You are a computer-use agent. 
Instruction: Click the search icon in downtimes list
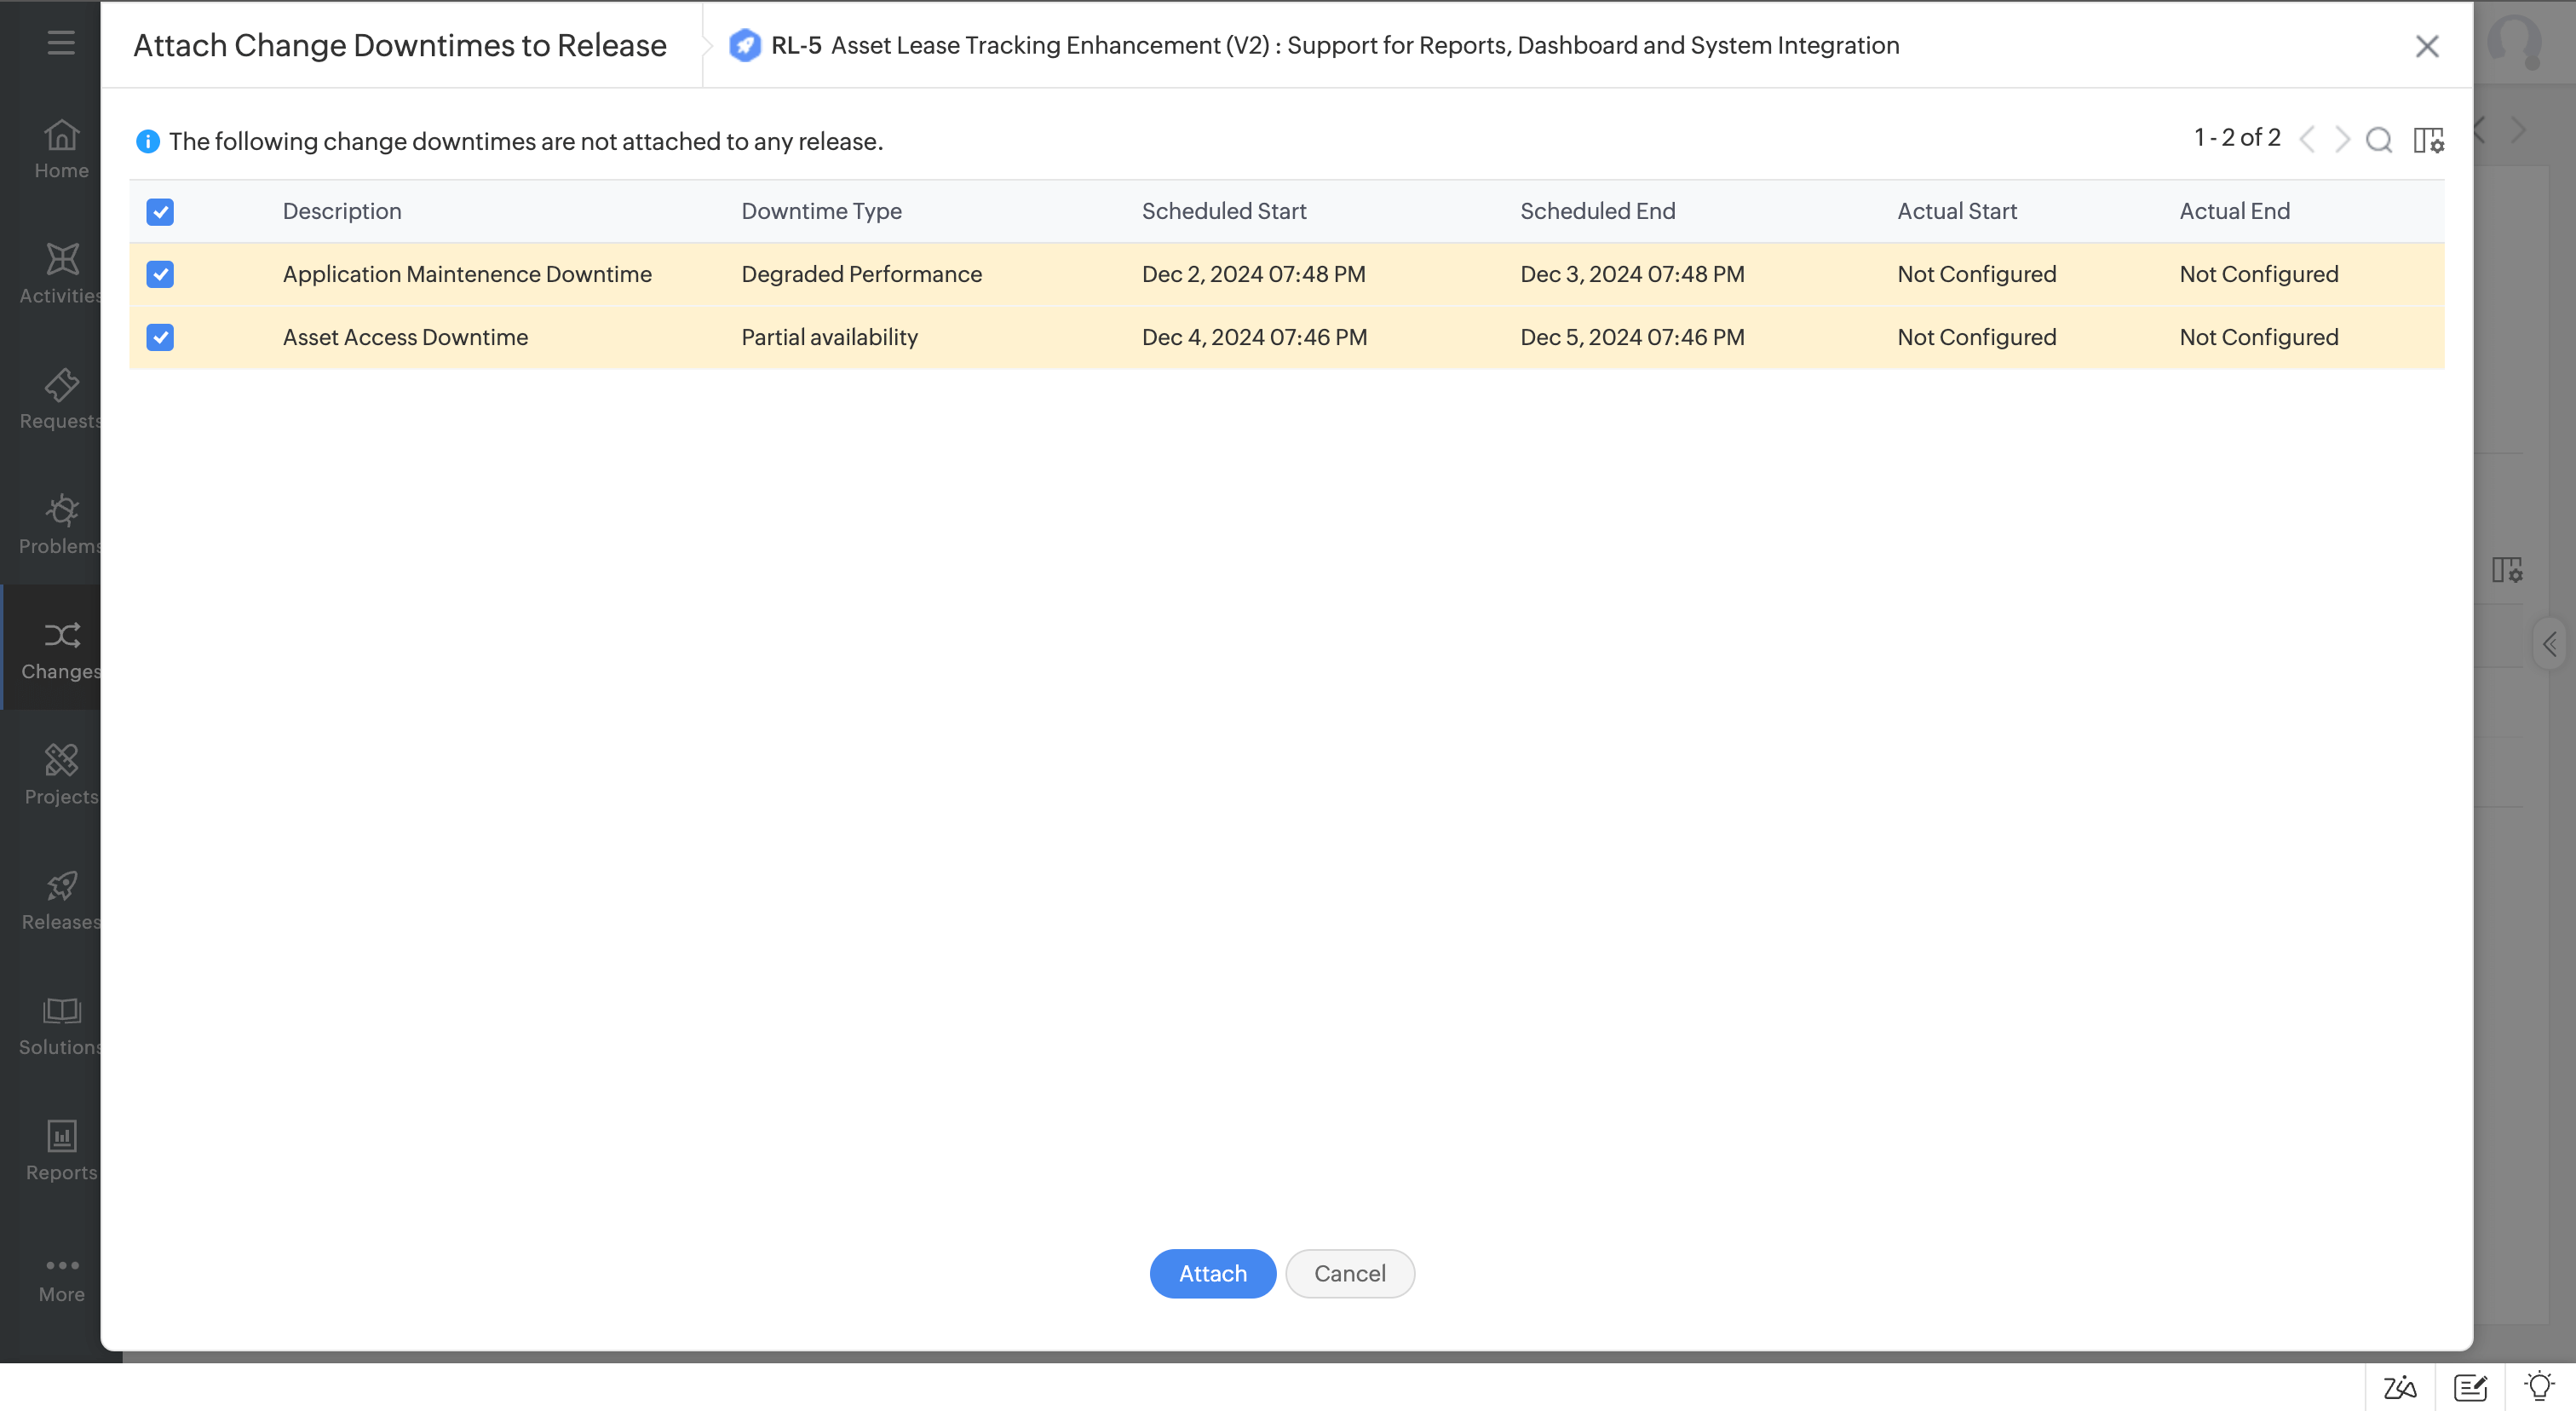coord(2378,140)
